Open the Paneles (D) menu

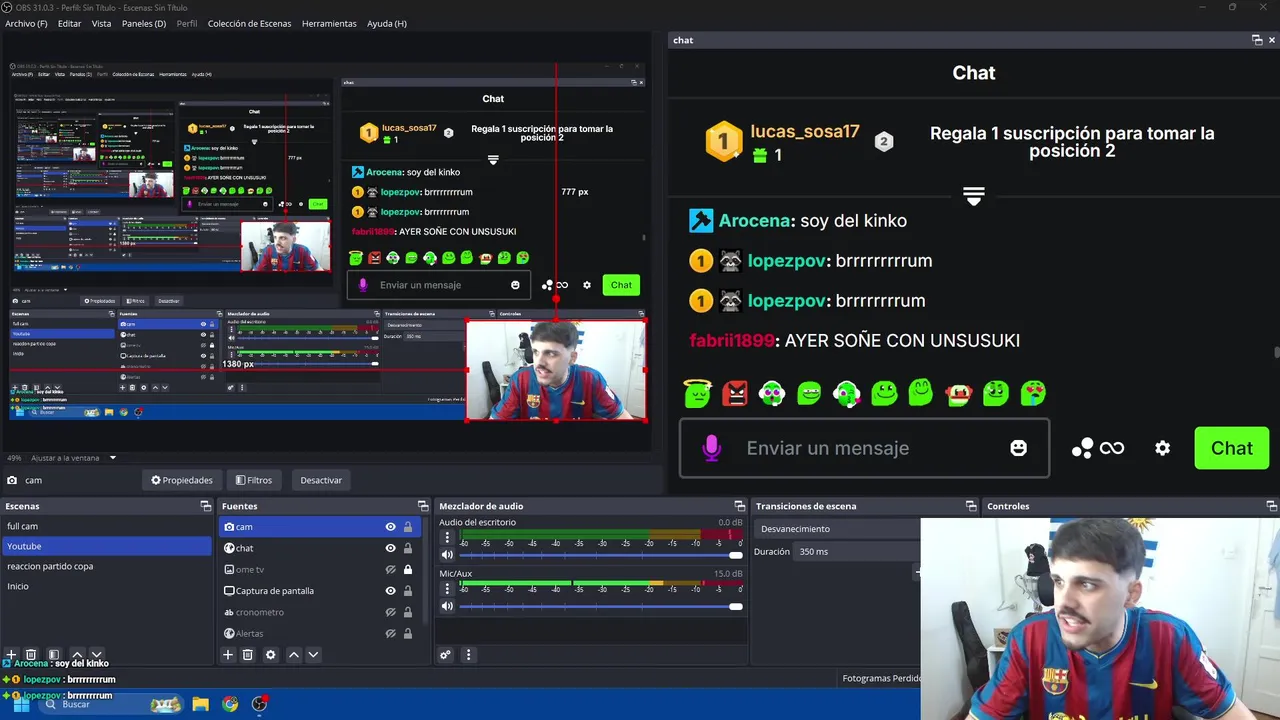pos(144,23)
